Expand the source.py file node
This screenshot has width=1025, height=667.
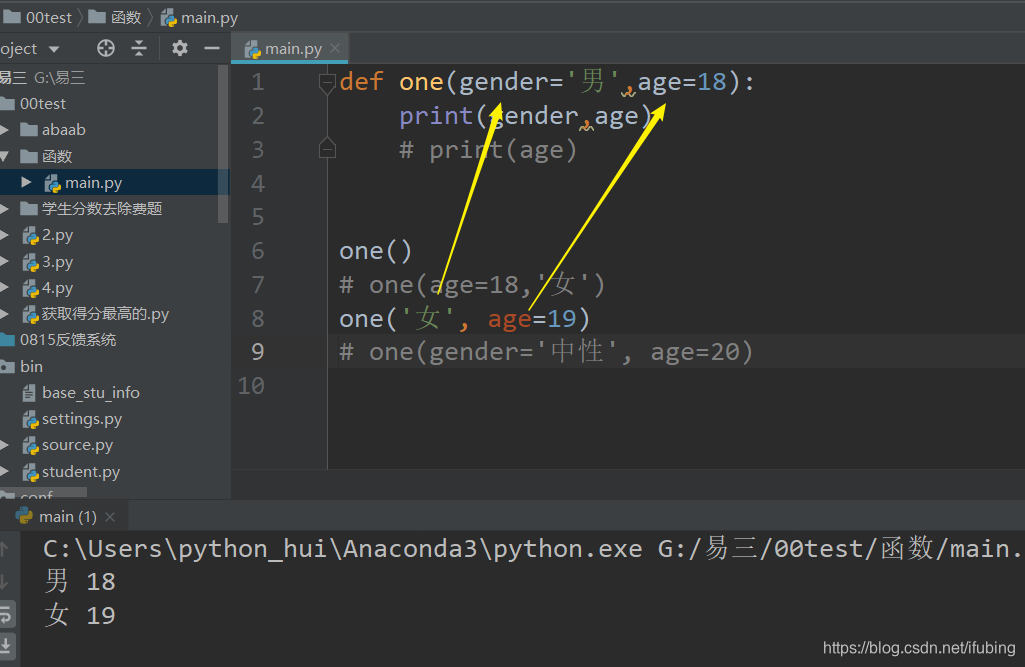(x=4, y=445)
